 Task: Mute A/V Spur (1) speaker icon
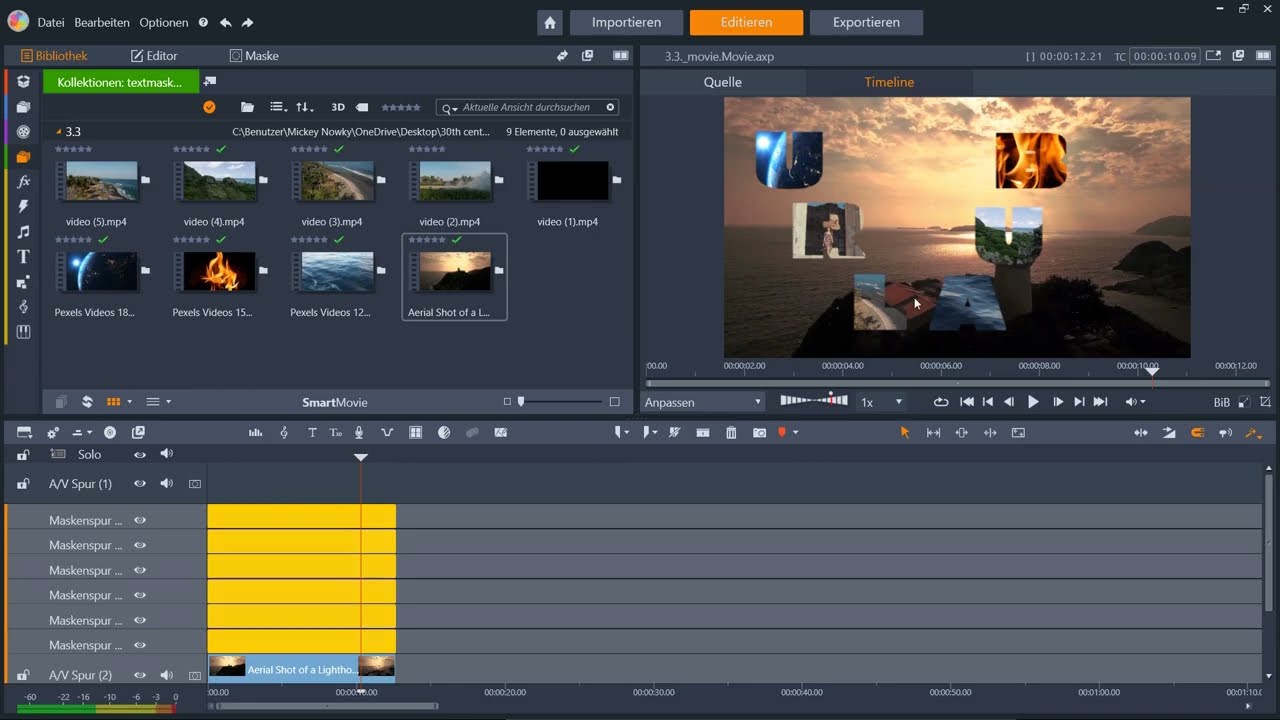[166, 483]
